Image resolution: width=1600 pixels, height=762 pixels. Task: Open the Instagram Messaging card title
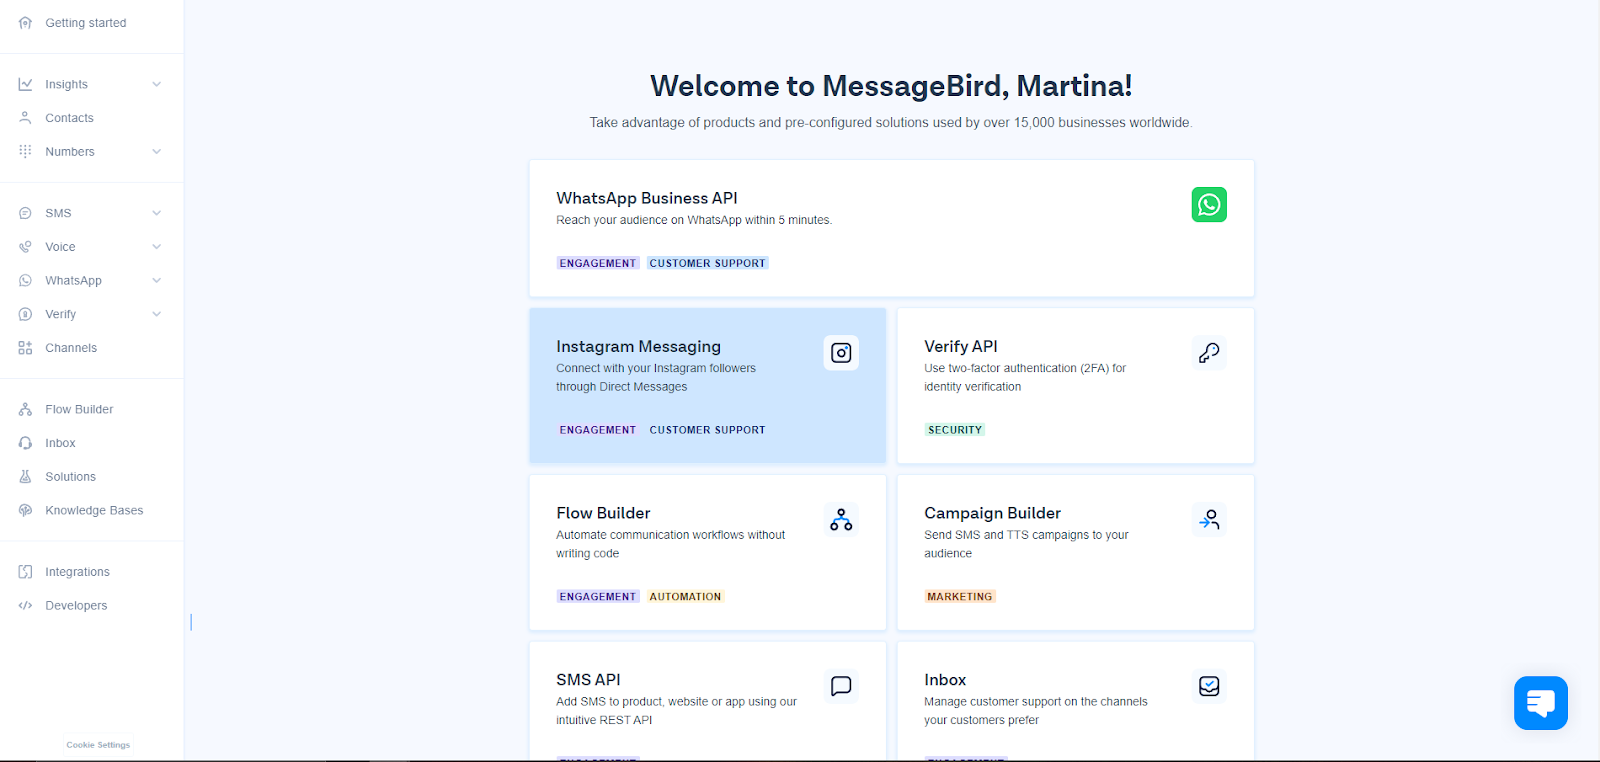coord(638,346)
